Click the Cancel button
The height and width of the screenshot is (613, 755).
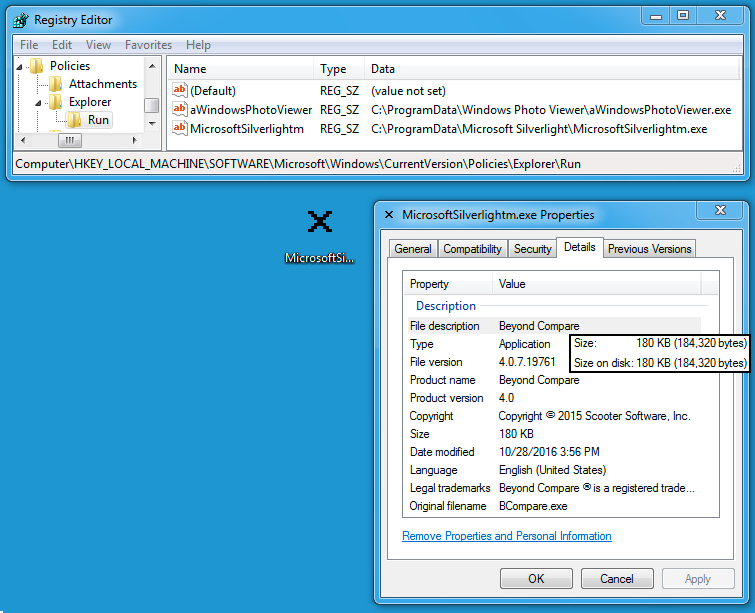click(617, 578)
